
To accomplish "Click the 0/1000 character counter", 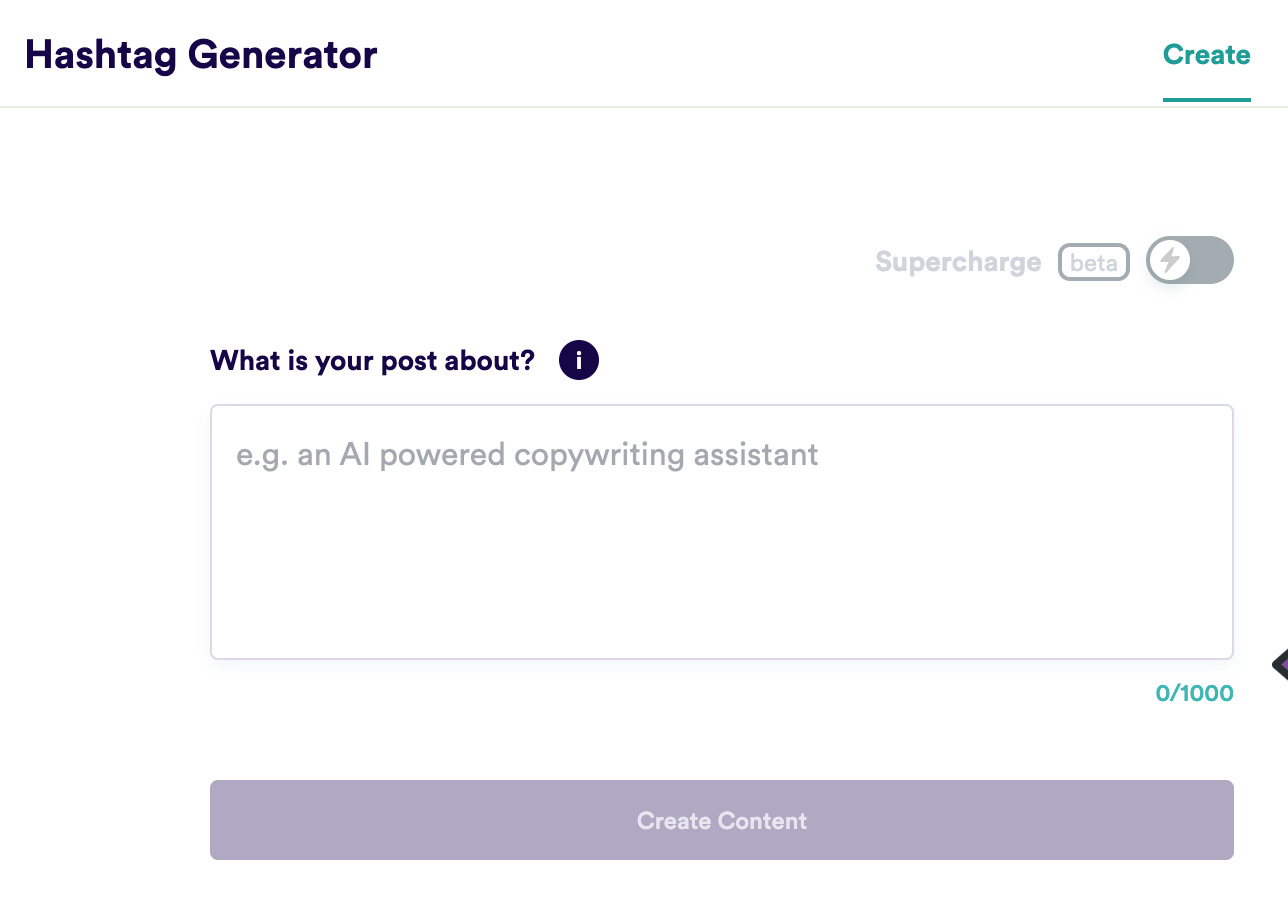I will click(1194, 693).
